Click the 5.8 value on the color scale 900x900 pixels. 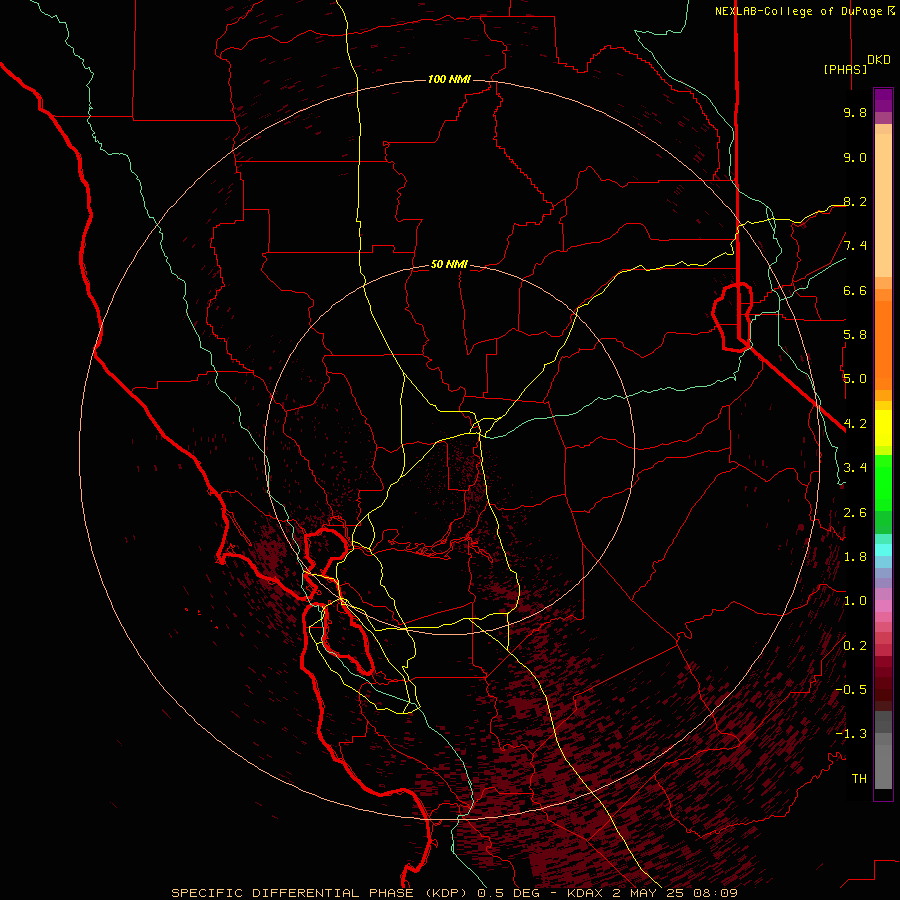click(x=855, y=335)
